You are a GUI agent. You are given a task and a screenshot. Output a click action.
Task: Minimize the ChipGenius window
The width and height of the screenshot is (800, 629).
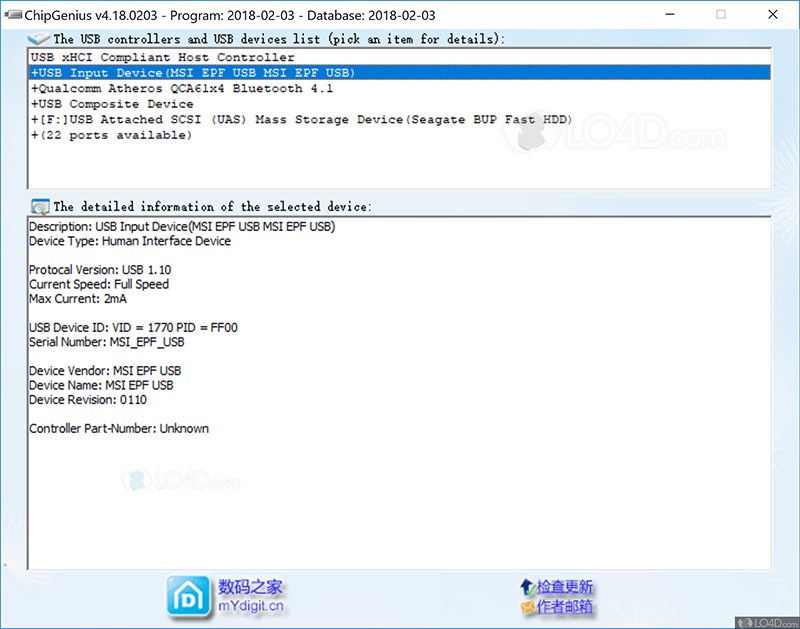pos(670,15)
